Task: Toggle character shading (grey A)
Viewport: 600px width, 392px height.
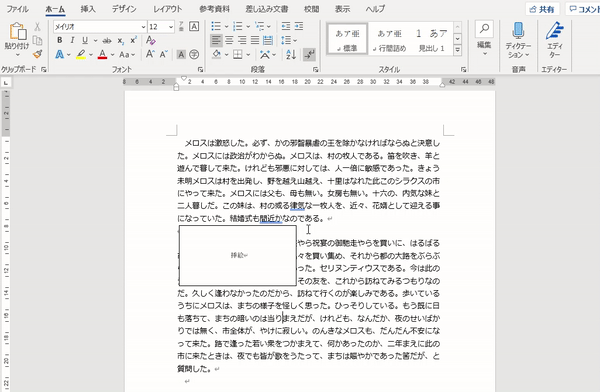Action: coord(181,54)
